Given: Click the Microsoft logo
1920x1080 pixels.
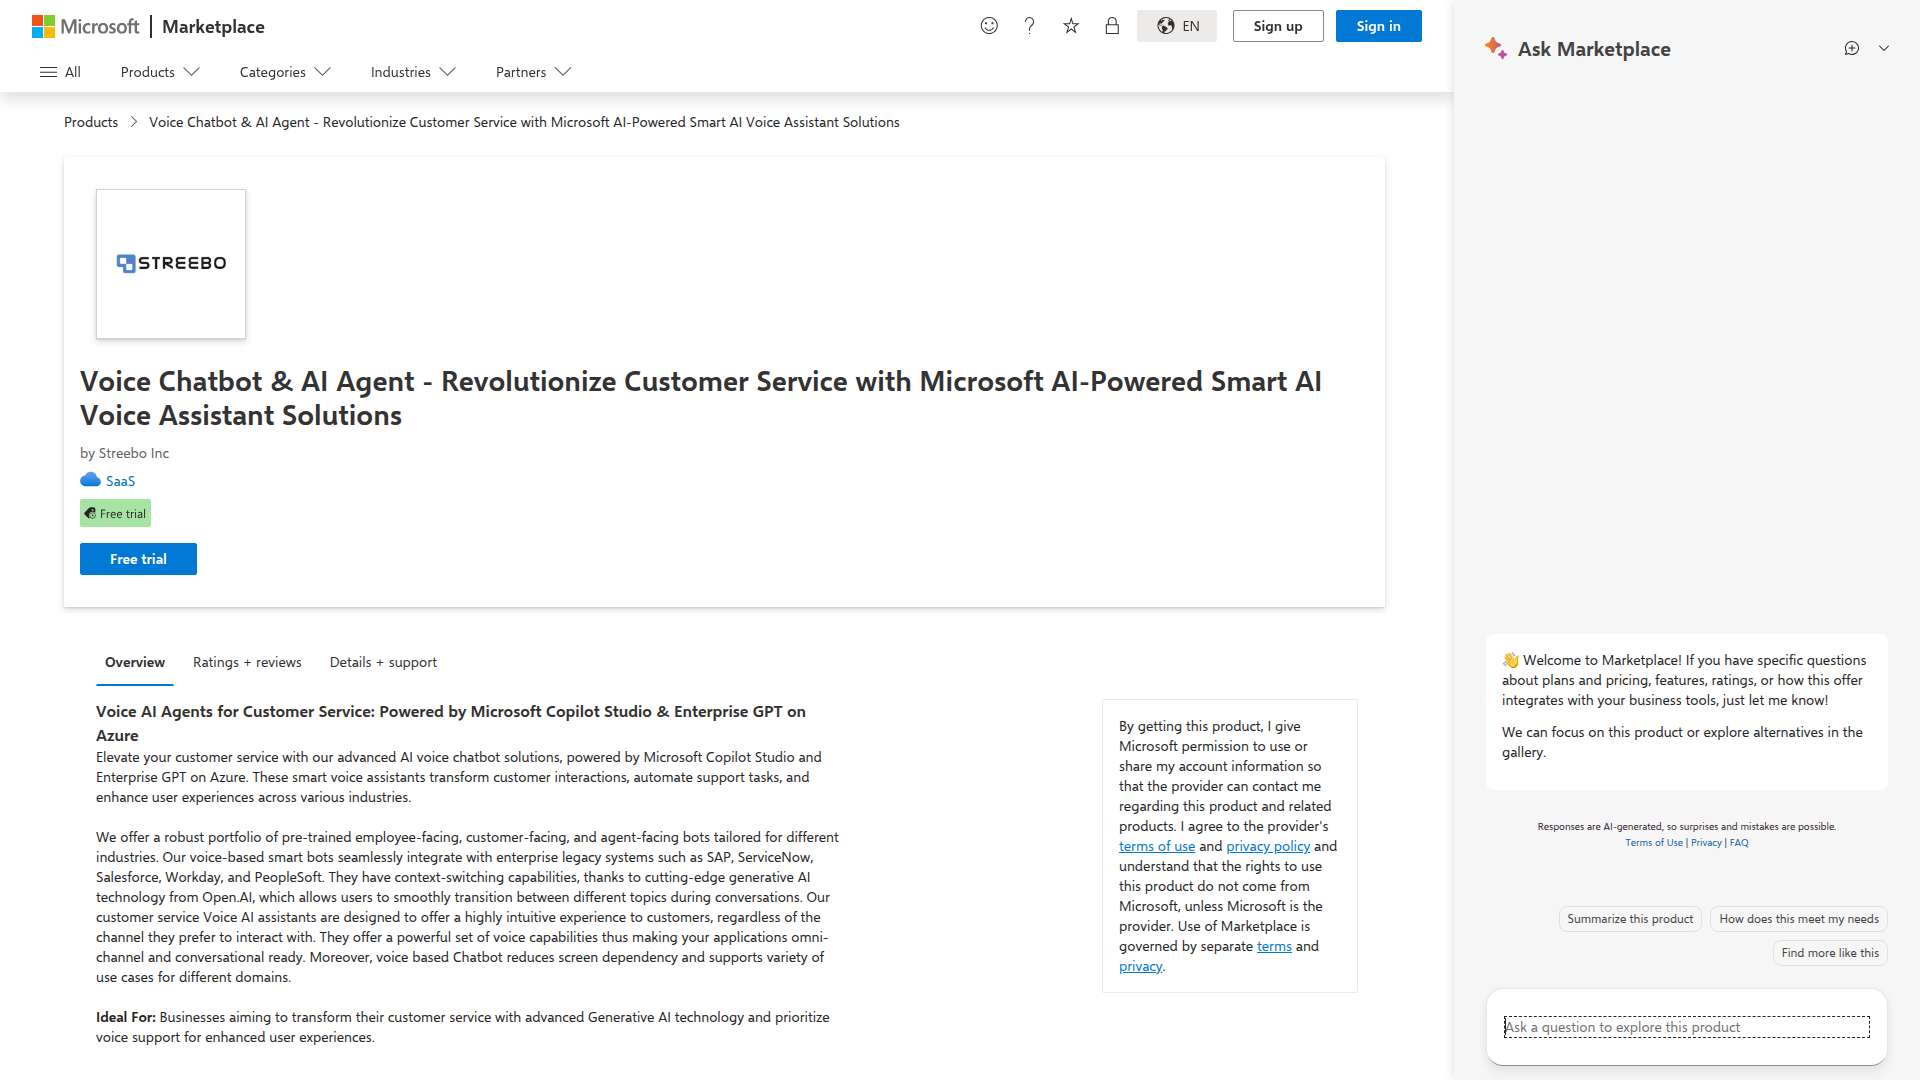Looking at the screenshot, I should point(85,26).
